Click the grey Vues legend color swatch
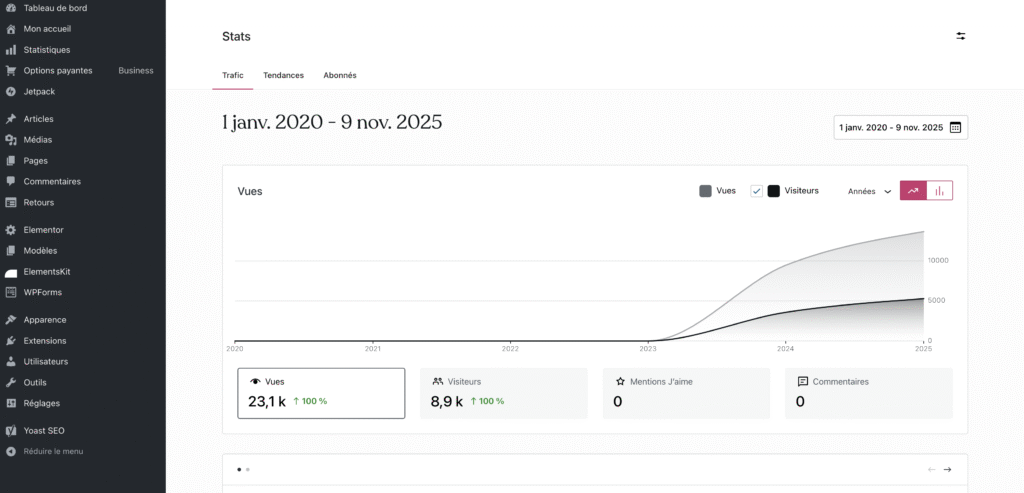The height and width of the screenshot is (493, 1024). coord(705,191)
